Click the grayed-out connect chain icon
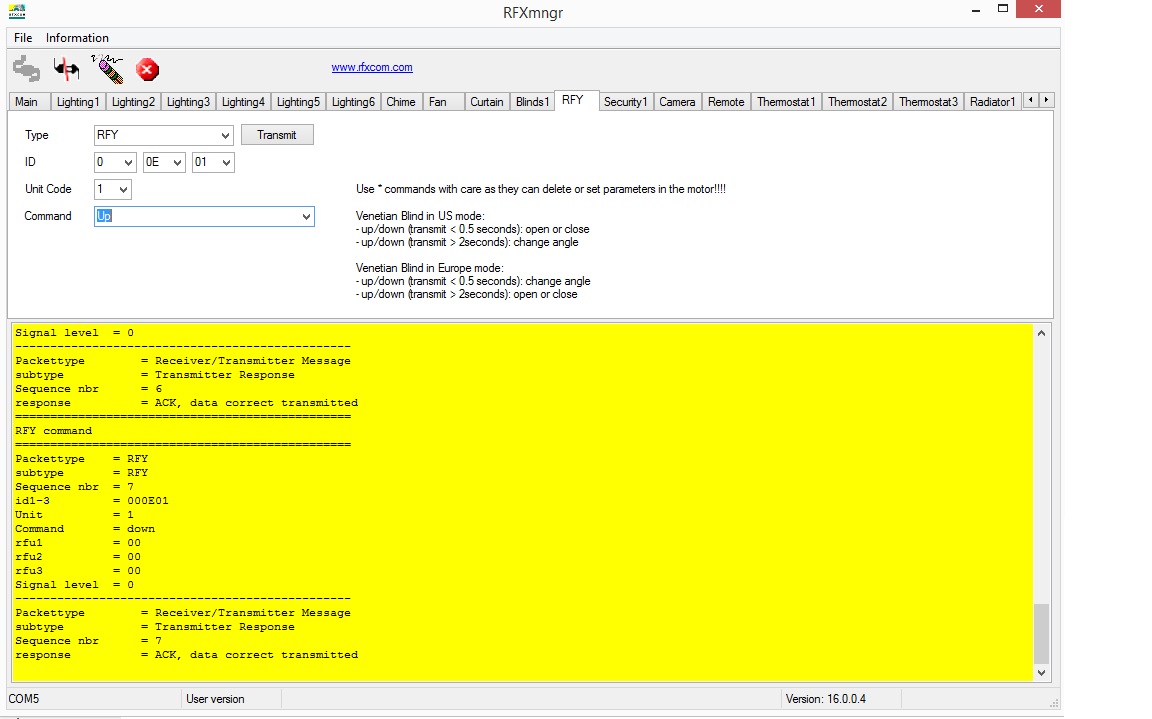1152x719 pixels. (x=26, y=69)
